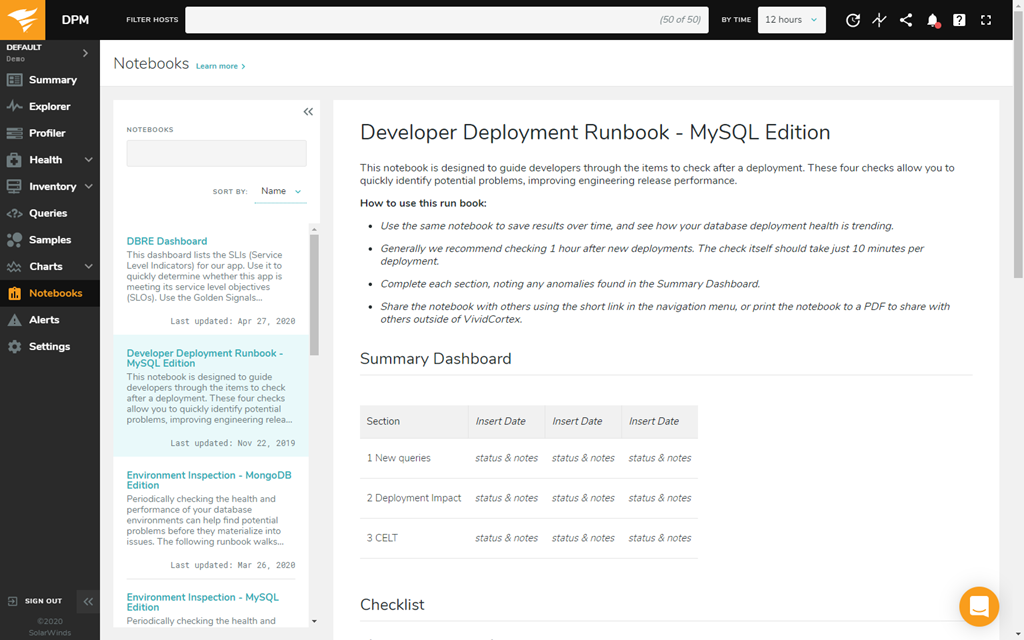Open the 12 hours time range dropdown
The width and height of the screenshot is (1024, 640).
click(x=791, y=20)
